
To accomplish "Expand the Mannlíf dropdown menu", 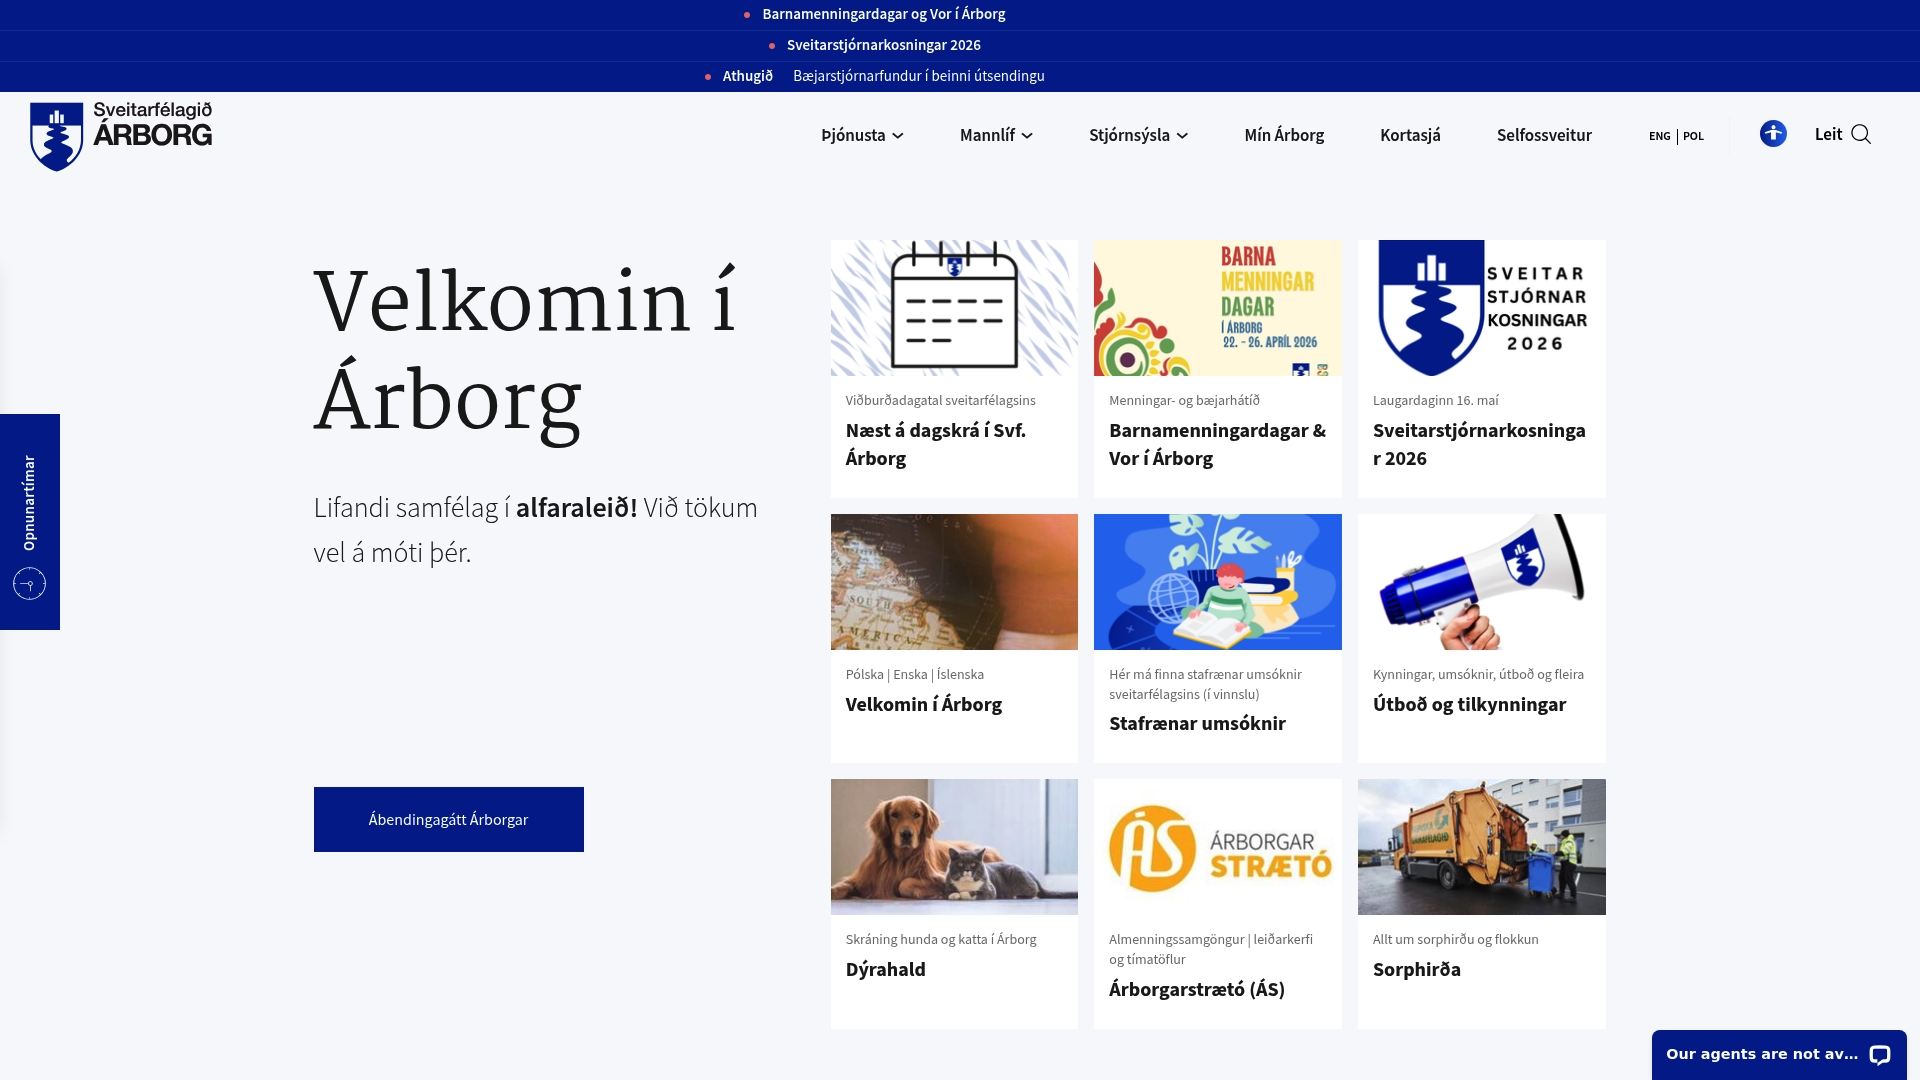I will coord(996,135).
